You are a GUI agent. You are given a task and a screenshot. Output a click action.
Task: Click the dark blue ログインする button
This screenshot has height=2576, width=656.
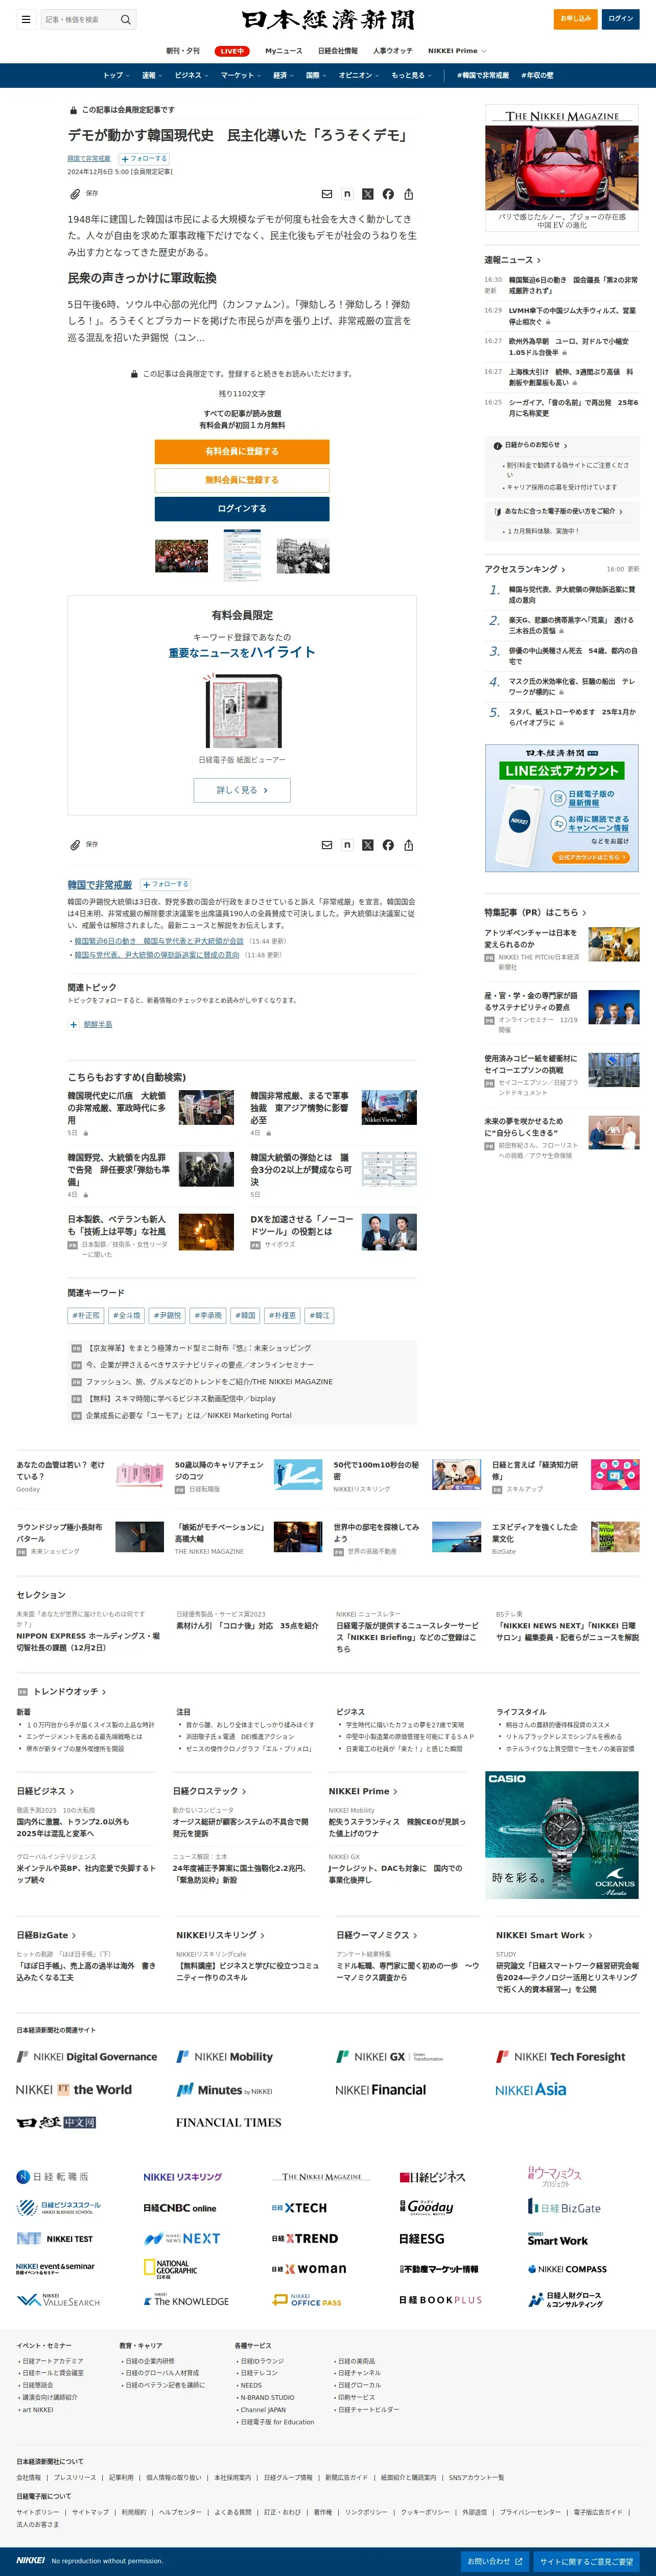coord(242,509)
